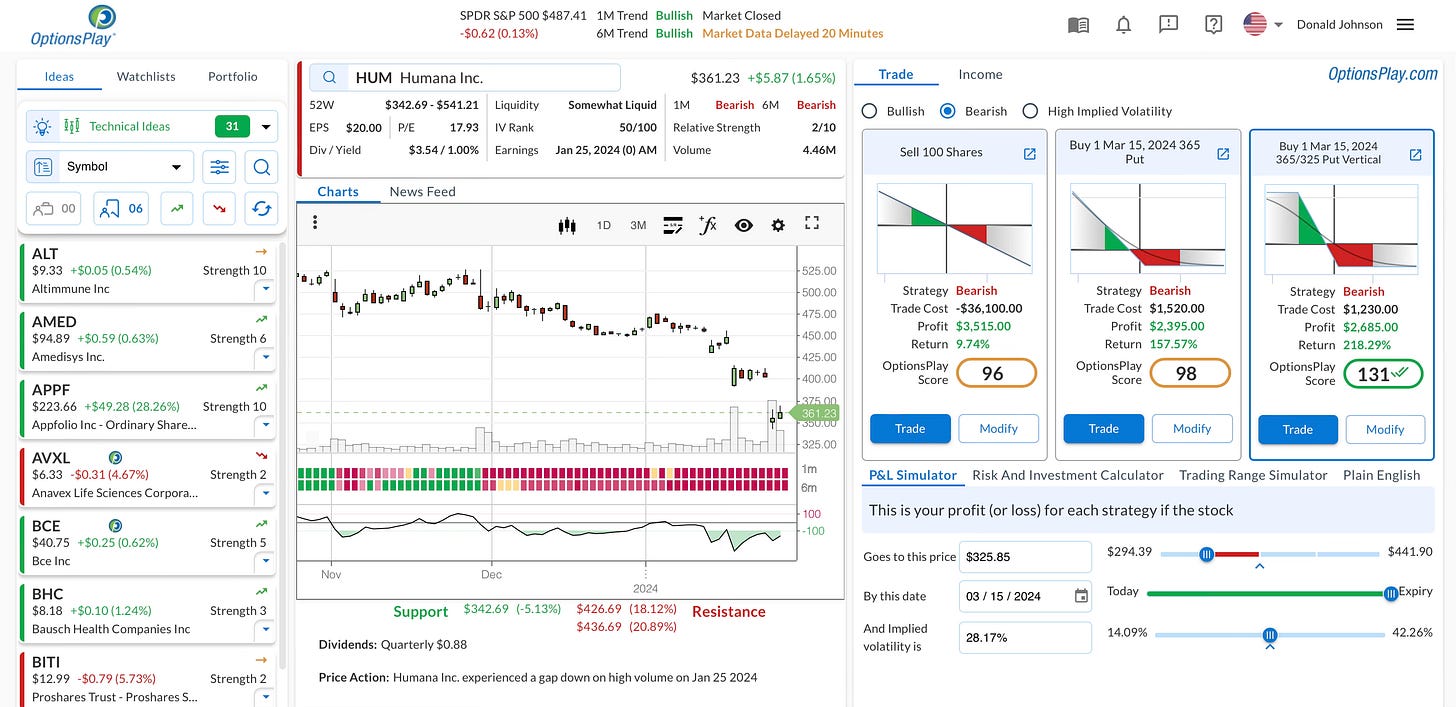The width and height of the screenshot is (1456, 707).
Task: Click the OptionsPlay logo
Action: (73, 25)
